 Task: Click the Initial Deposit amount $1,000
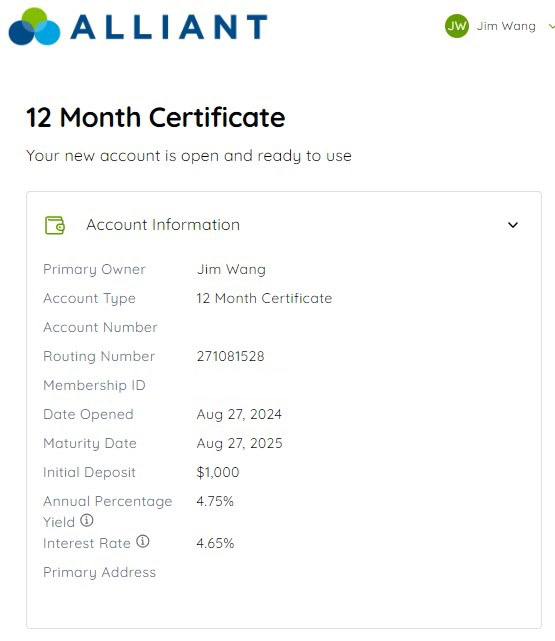click(218, 473)
